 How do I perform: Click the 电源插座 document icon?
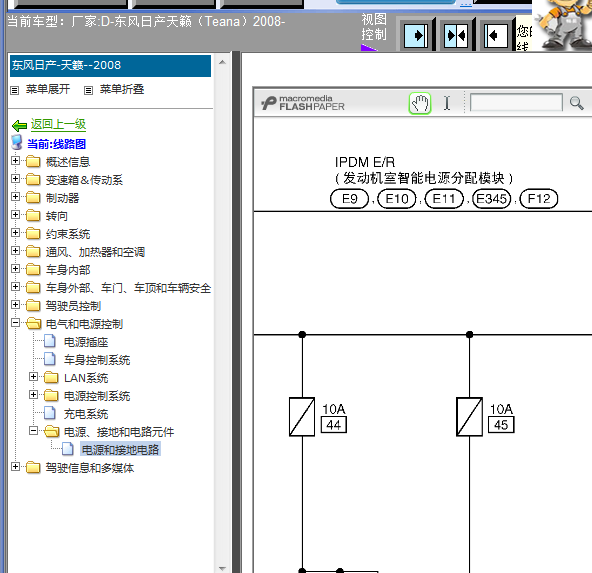(50, 341)
